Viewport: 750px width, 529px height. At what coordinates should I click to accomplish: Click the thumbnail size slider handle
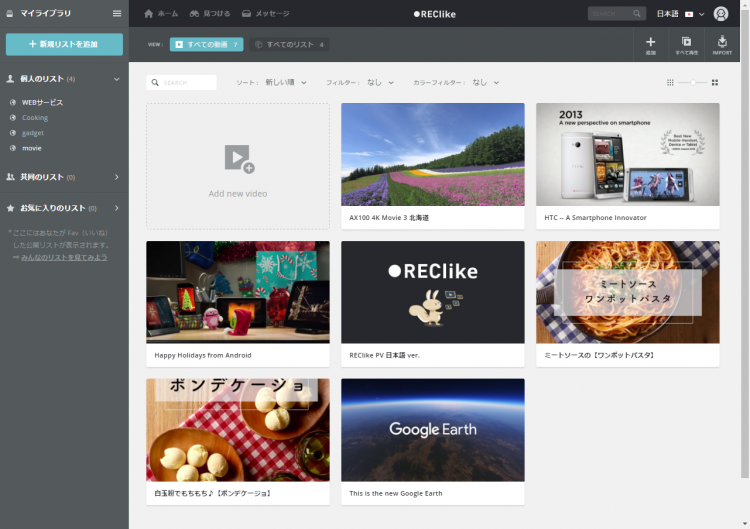pos(693,83)
